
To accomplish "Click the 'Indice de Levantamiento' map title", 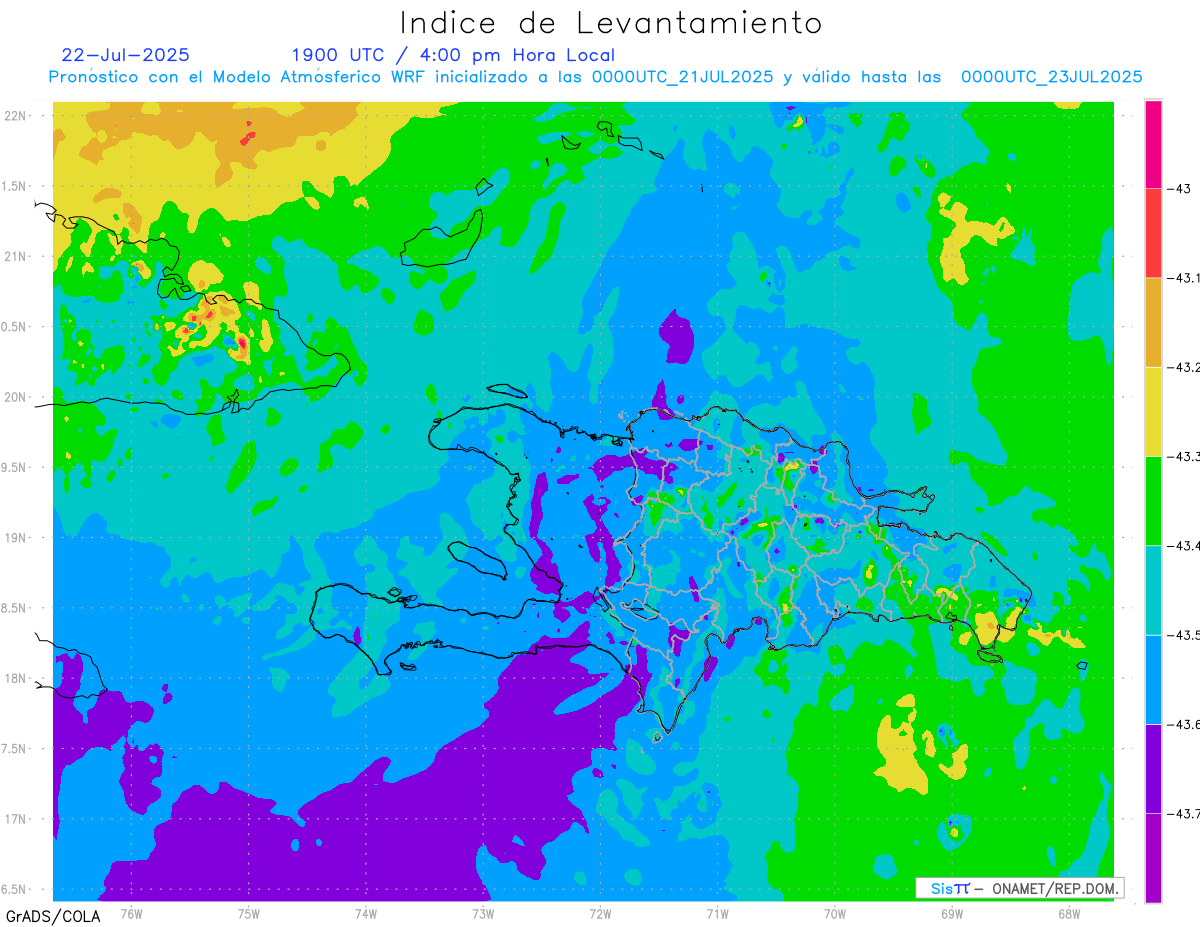I will click(611, 23).
